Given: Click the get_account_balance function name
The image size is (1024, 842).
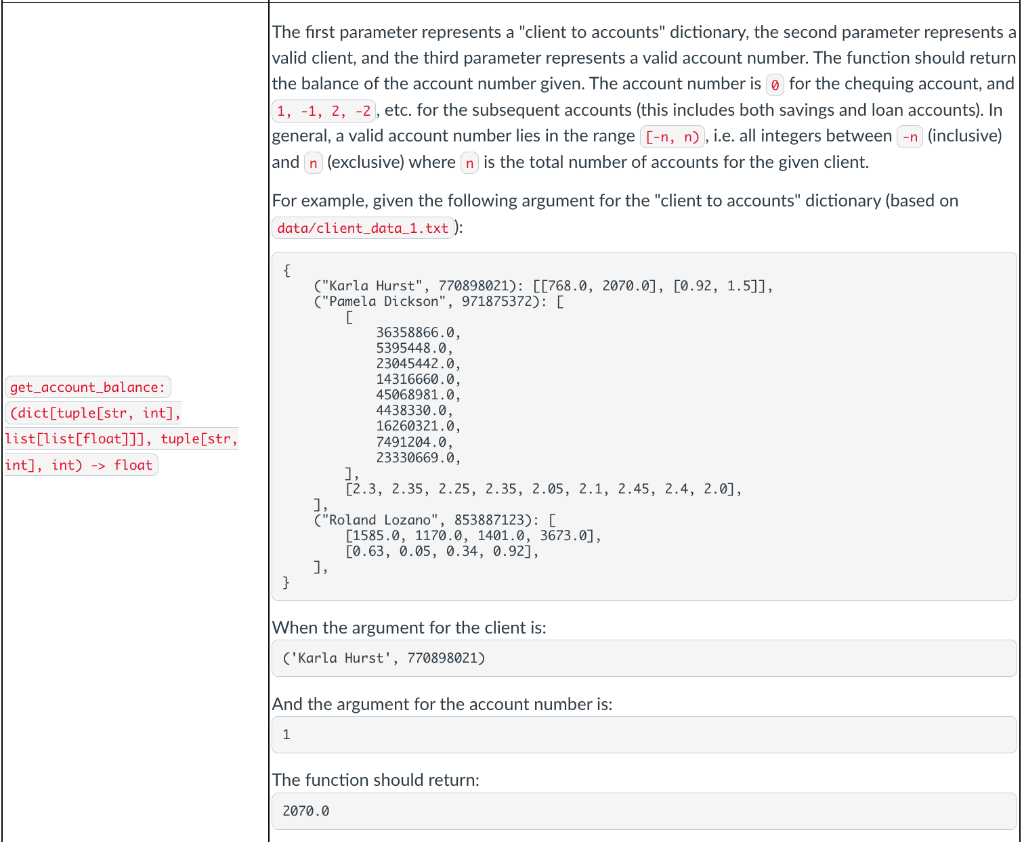Looking at the screenshot, I should 88,387.
